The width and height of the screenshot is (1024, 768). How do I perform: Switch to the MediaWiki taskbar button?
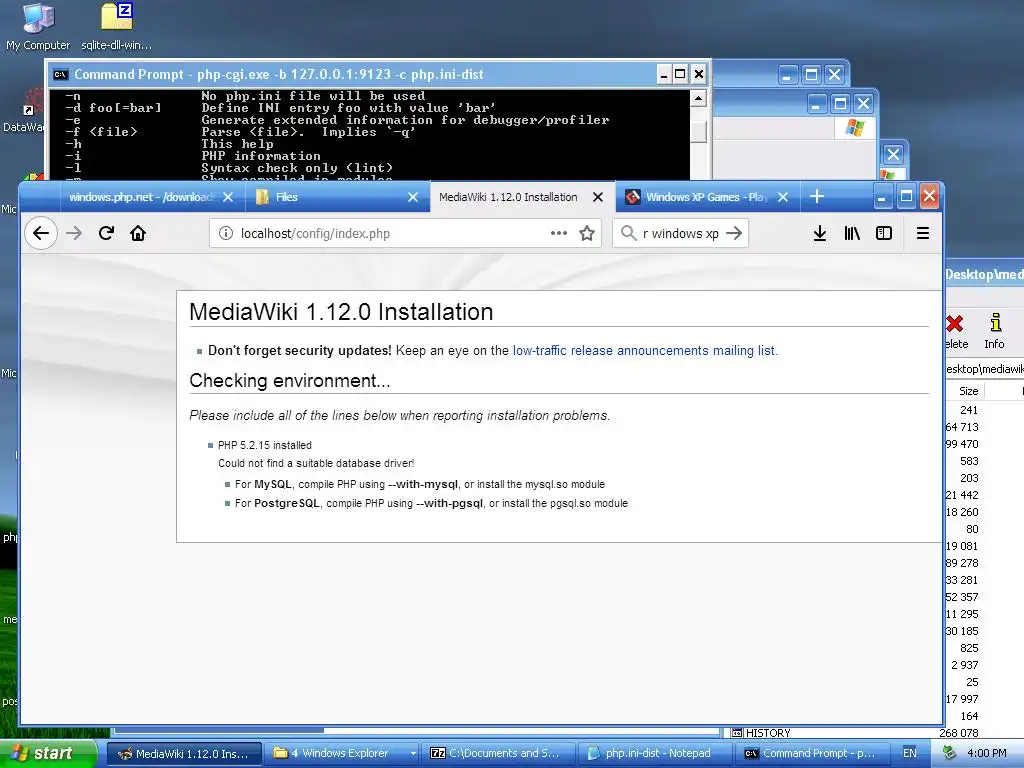click(184, 754)
